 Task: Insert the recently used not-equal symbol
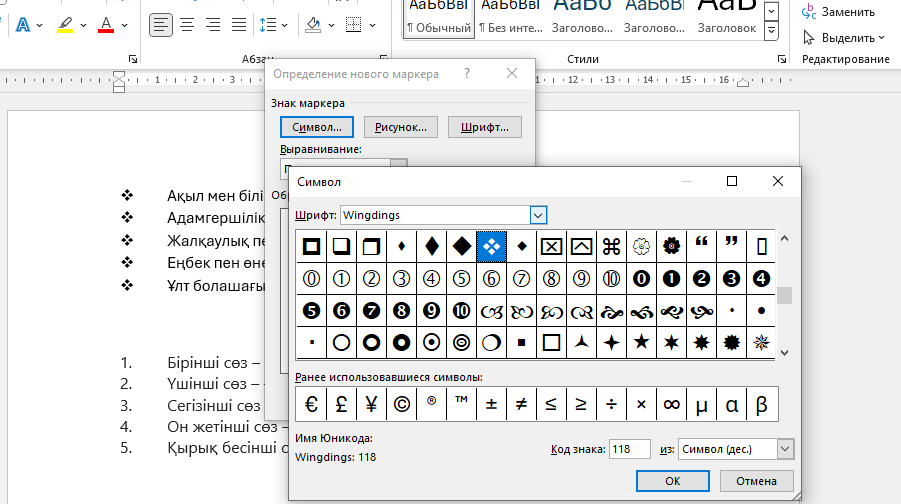tap(521, 405)
